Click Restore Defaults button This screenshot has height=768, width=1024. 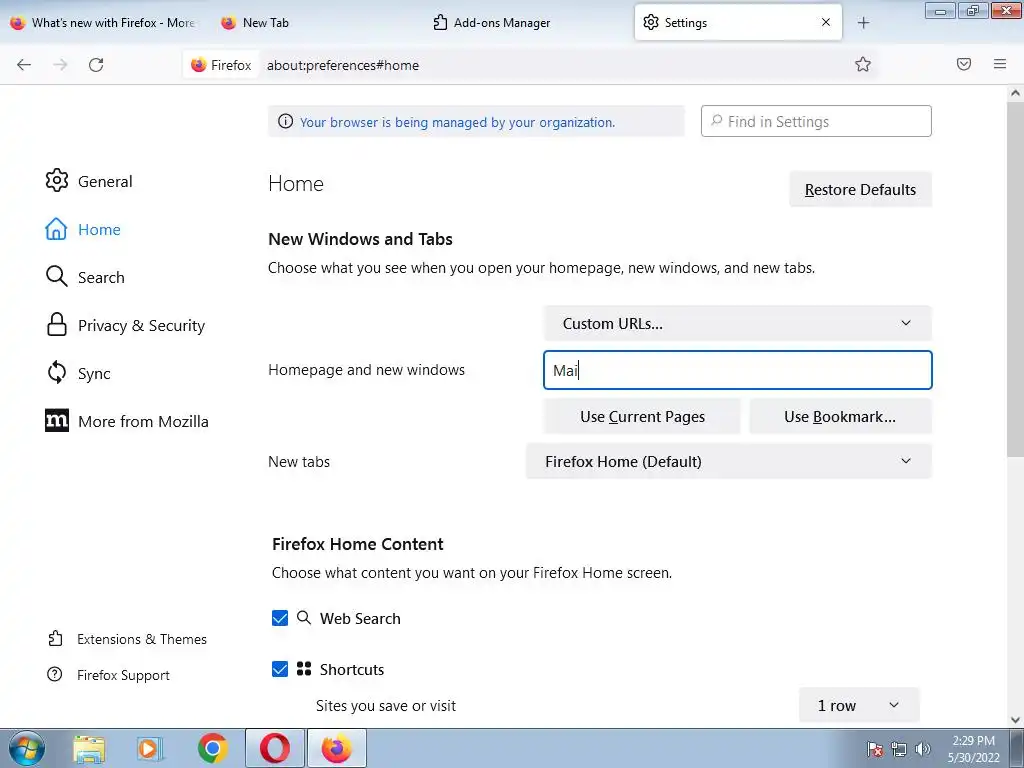click(x=860, y=189)
